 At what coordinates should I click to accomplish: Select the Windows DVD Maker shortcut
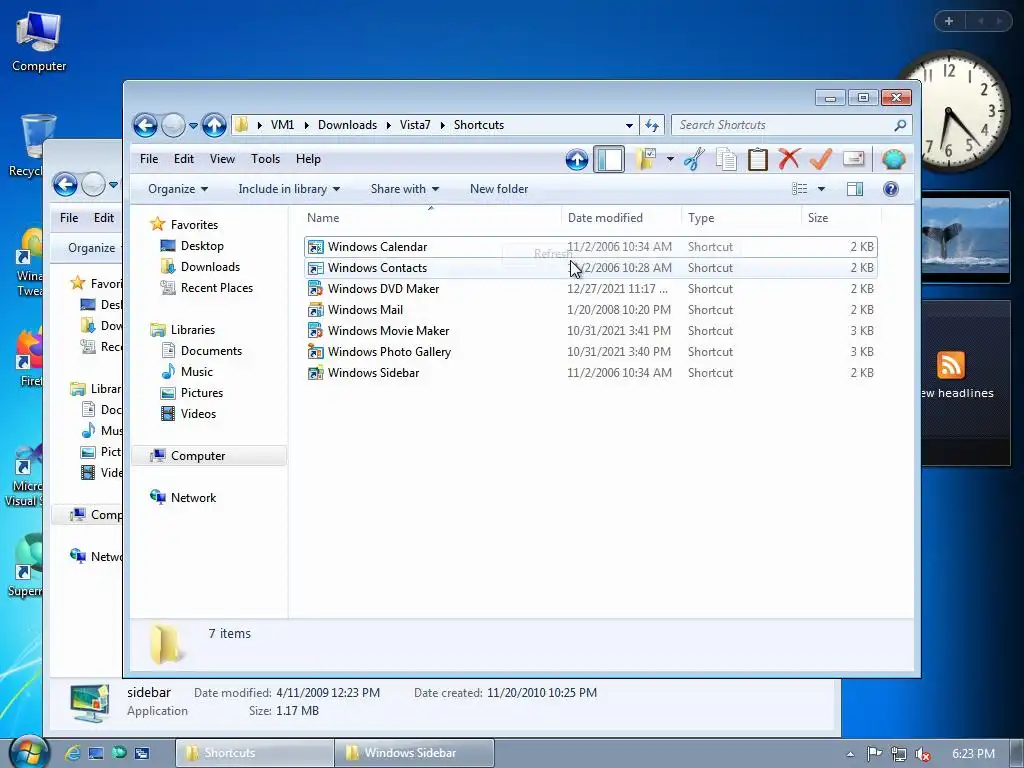[590, 289]
